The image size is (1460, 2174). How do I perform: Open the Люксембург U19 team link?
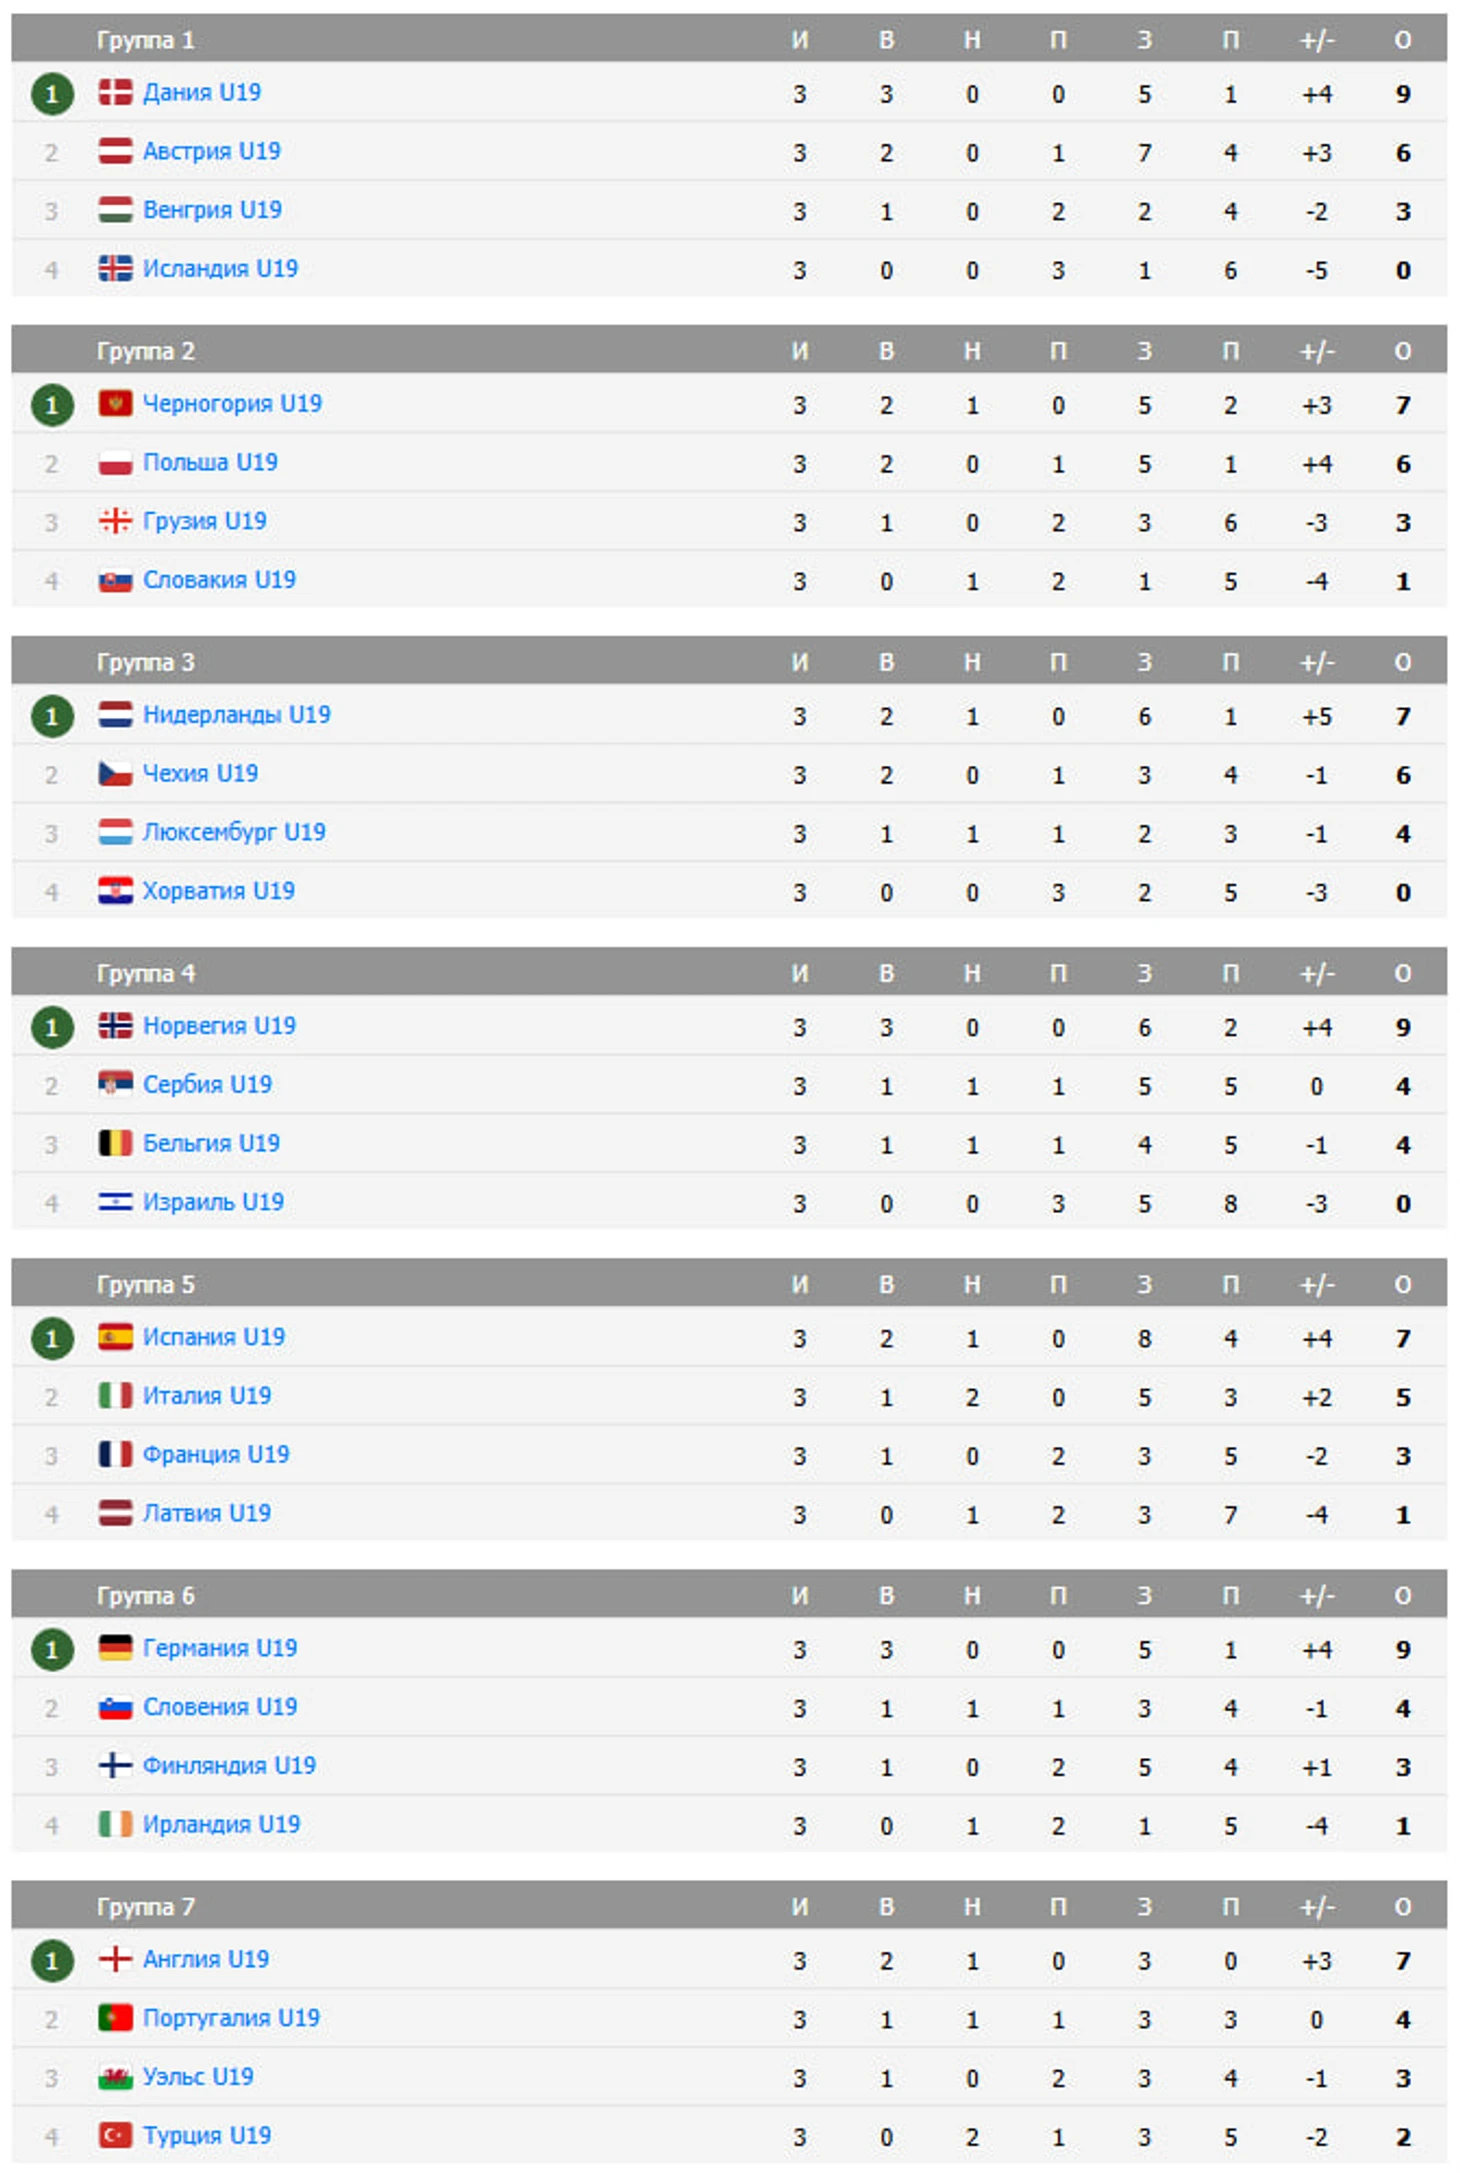click(x=234, y=832)
